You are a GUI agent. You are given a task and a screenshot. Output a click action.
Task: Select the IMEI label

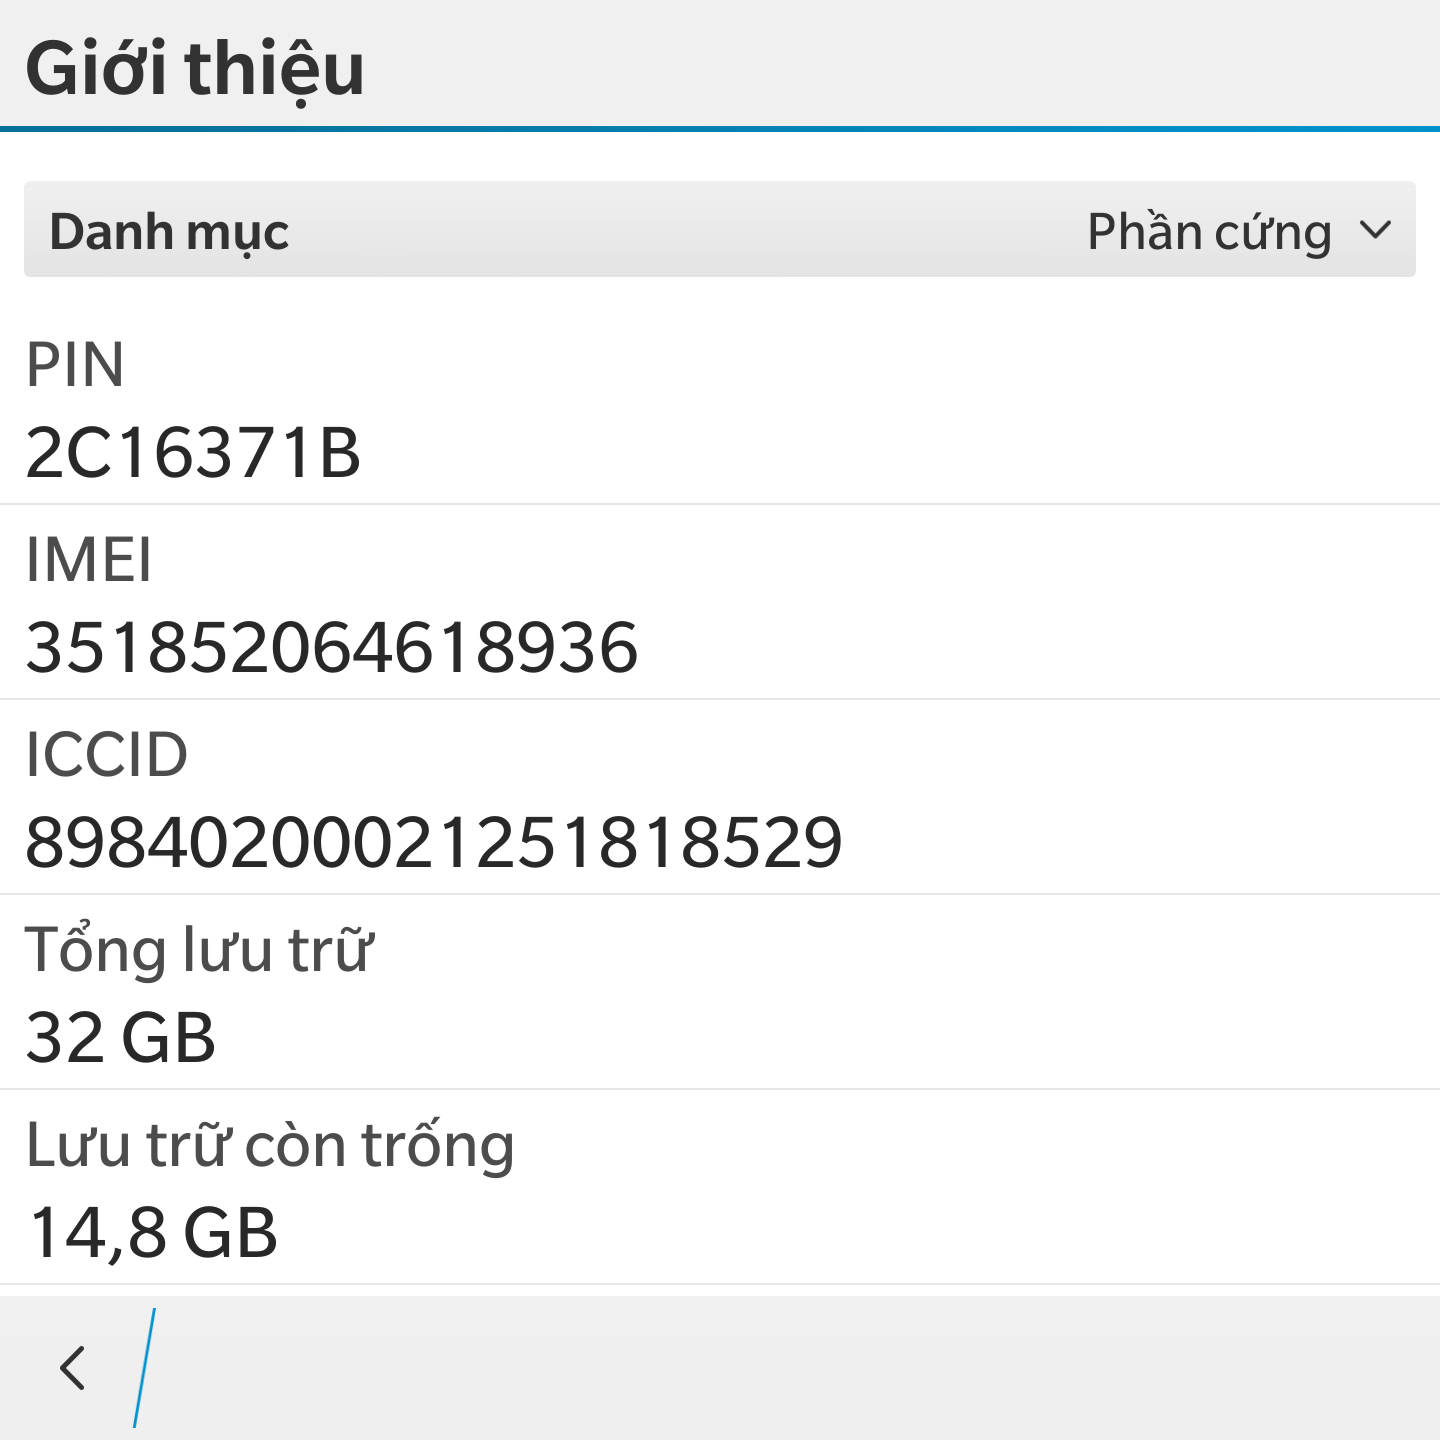(x=89, y=559)
